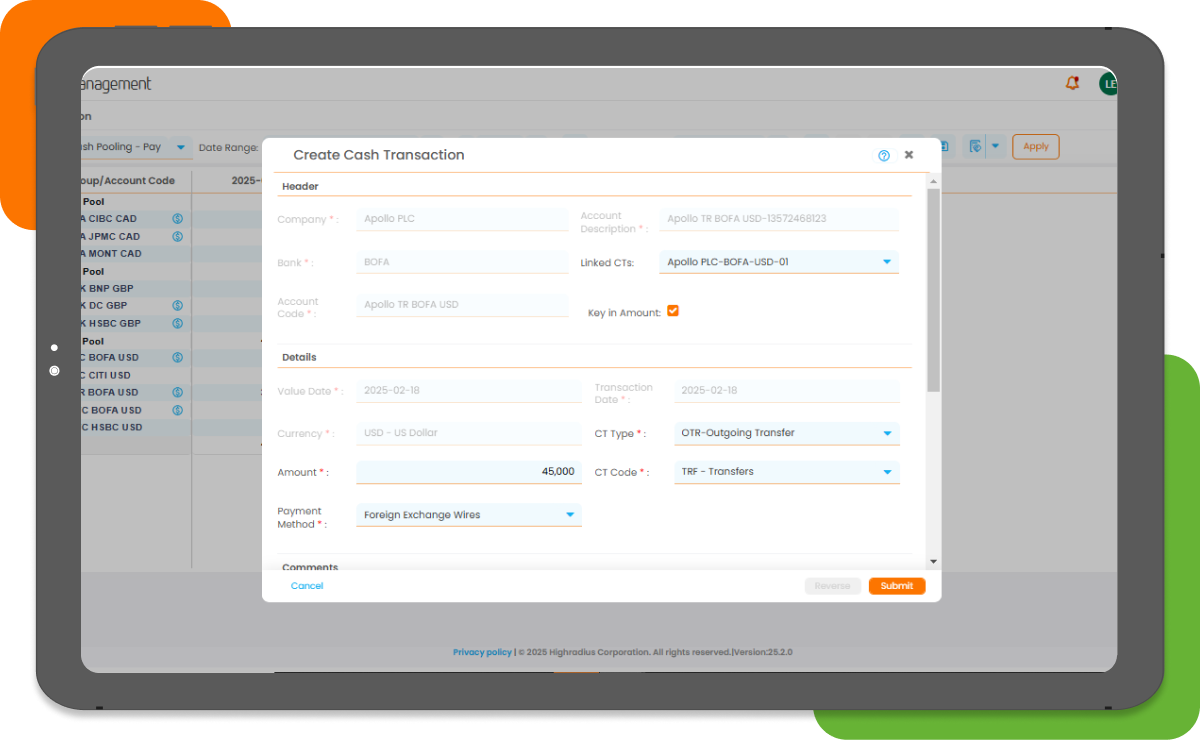Expand the arrow next to the tagged document icon
The height and width of the screenshot is (740, 1200).
(996, 147)
